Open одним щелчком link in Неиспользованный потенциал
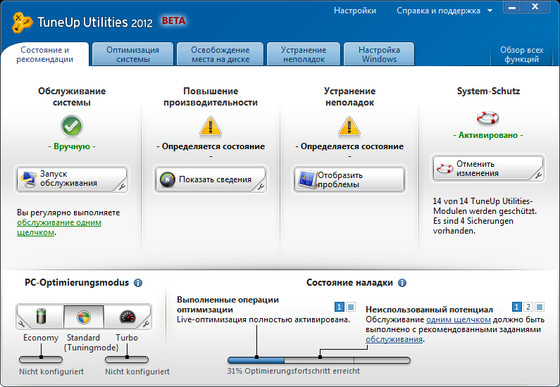Screen dimensions: 560x387 (x=458, y=320)
